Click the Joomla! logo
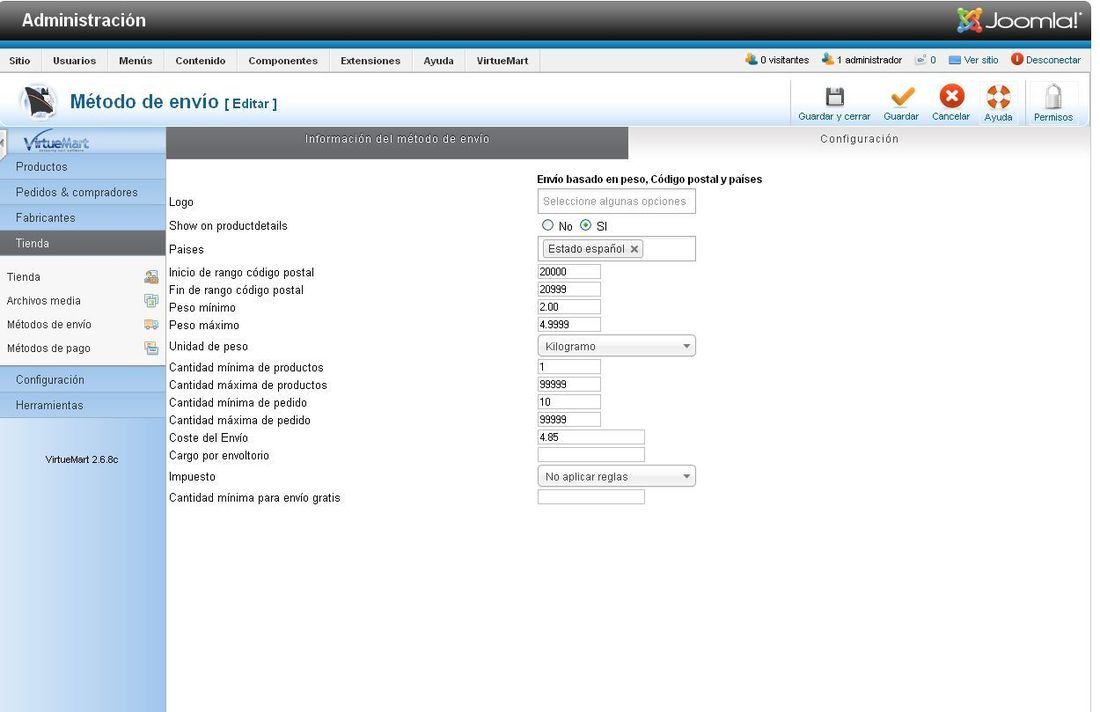Screen dimensions: 1100x712 coord(1019,20)
